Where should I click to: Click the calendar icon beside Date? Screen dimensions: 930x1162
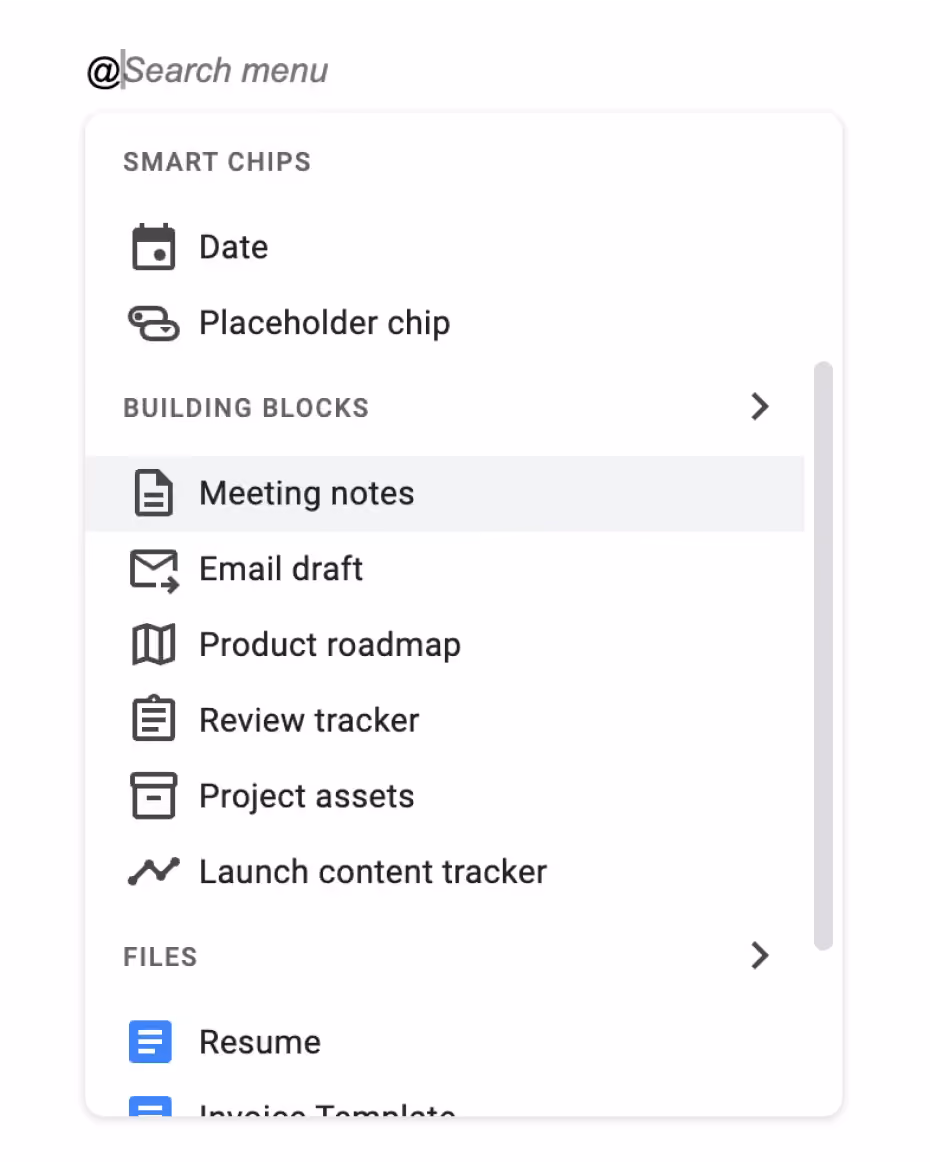point(153,247)
